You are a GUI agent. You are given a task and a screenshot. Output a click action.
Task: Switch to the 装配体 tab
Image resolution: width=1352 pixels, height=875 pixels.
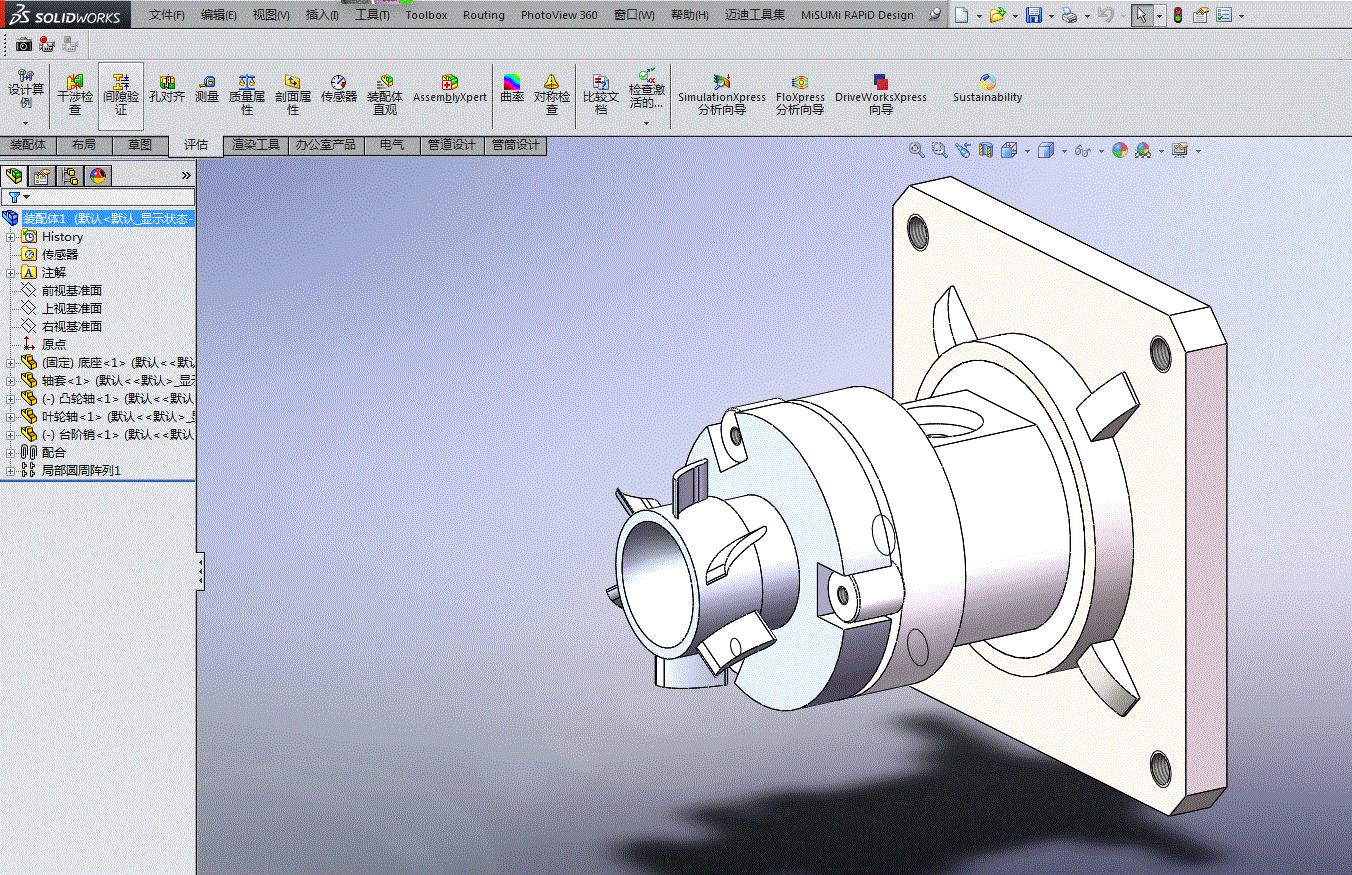pos(28,145)
